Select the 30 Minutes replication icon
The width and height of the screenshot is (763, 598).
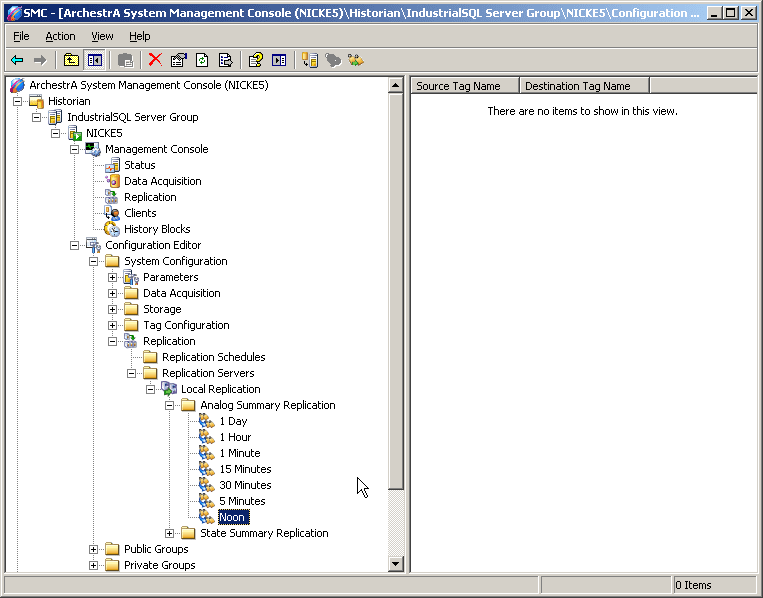click(x=207, y=486)
